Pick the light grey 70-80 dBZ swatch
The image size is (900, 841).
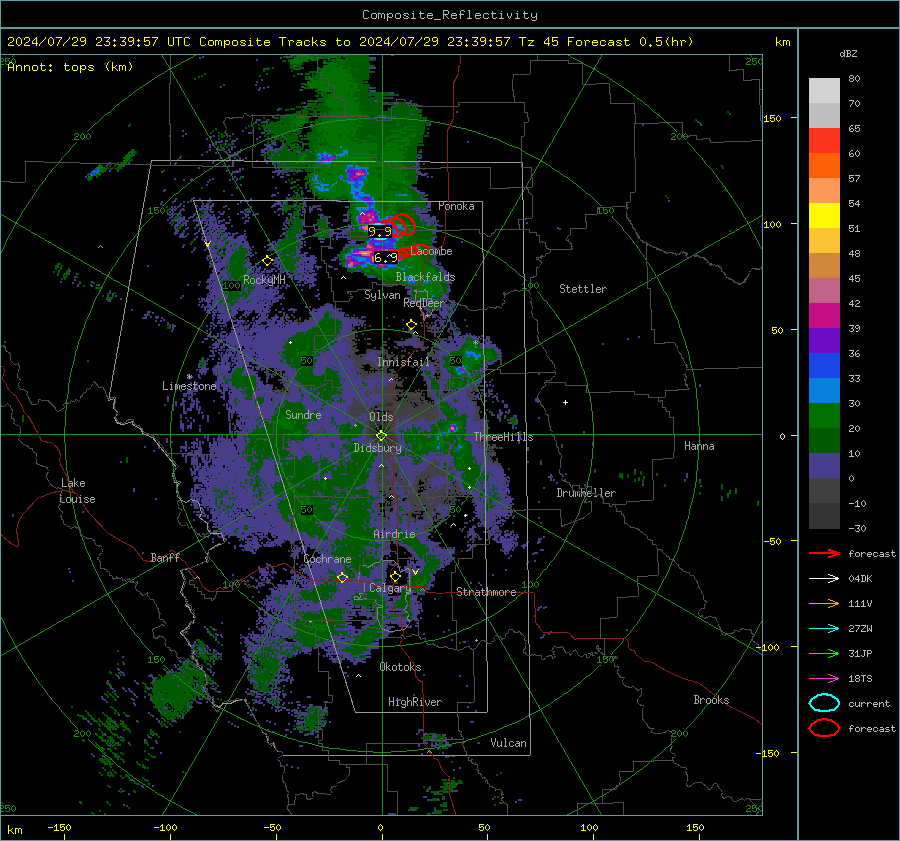(x=824, y=91)
